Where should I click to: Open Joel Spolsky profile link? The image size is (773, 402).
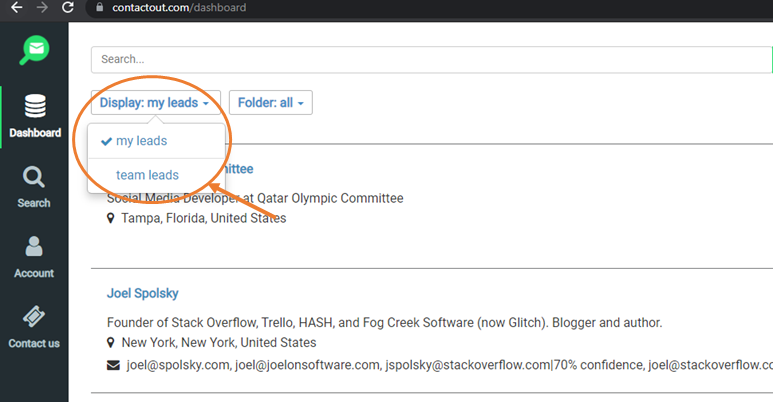(x=142, y=293)
